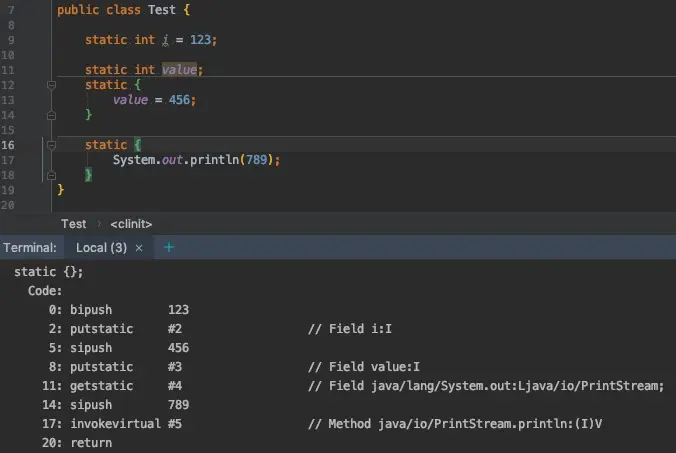This screenshot has width=676, height=453.
Task: Click '17: invokevirtual' bytecode instruction
Action: click(101, 424)
